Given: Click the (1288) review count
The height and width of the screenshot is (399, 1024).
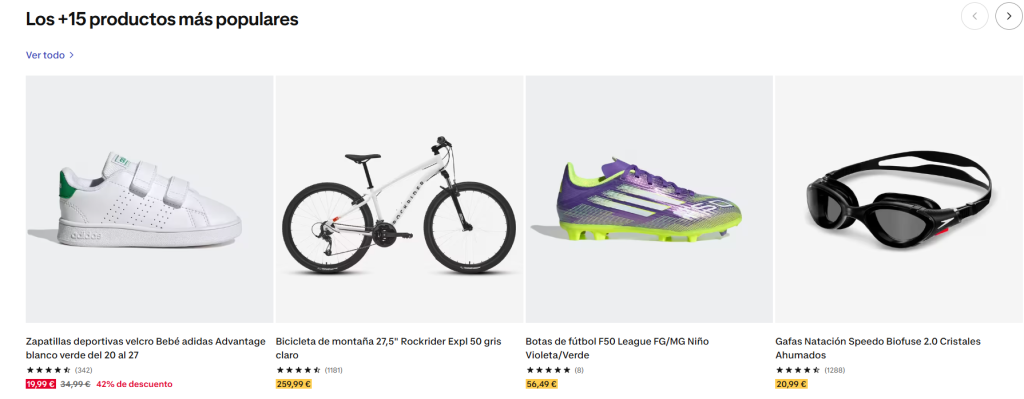Looking at the screenshot, I should [833, 370].
